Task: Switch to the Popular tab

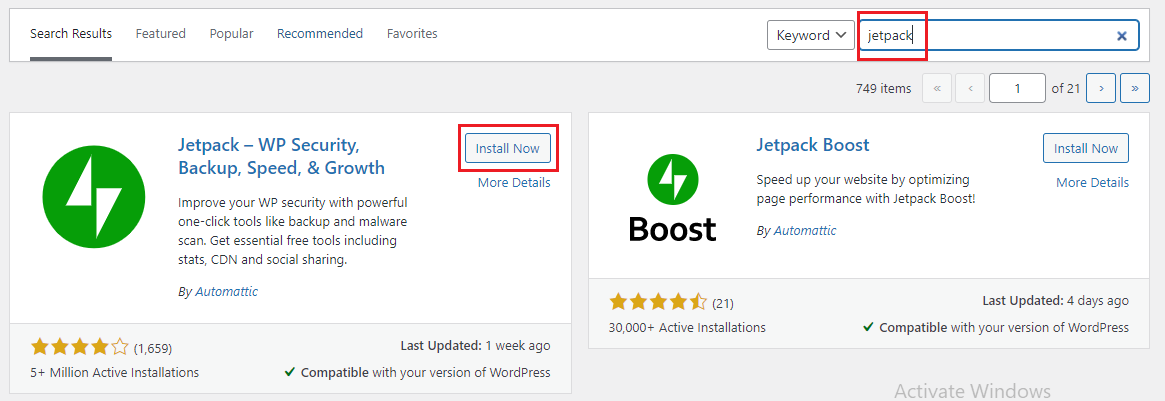Action: point(231,34)
